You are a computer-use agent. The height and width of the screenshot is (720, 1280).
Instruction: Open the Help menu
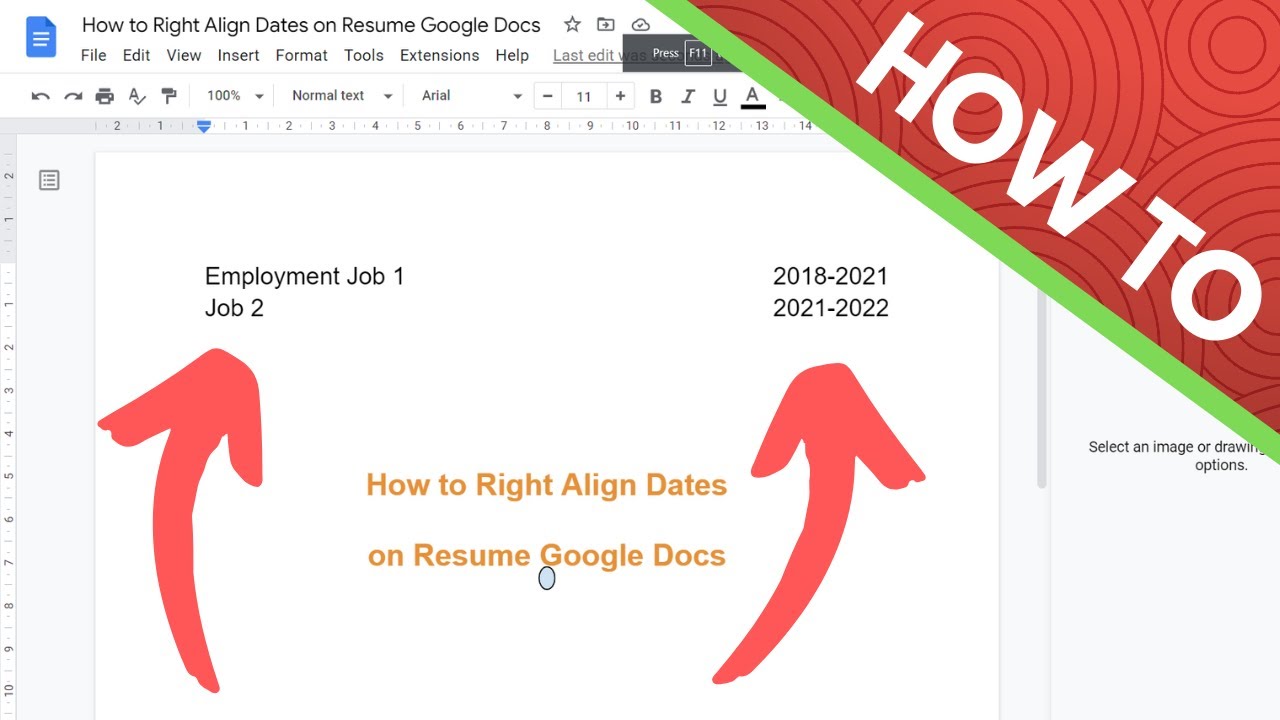[512, 55]
